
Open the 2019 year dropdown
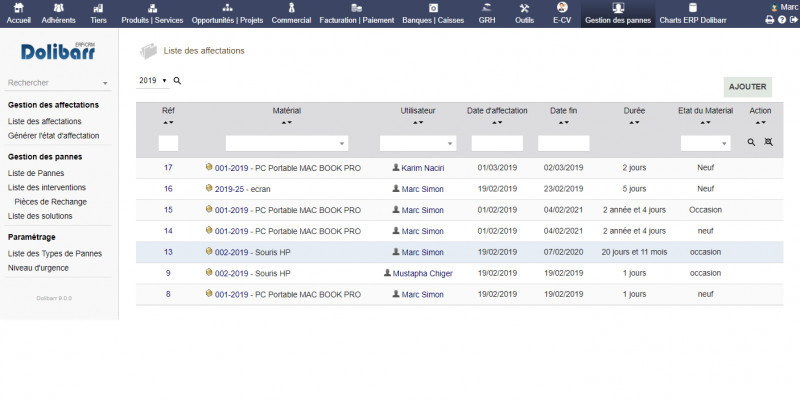click(x=151, y=80)
